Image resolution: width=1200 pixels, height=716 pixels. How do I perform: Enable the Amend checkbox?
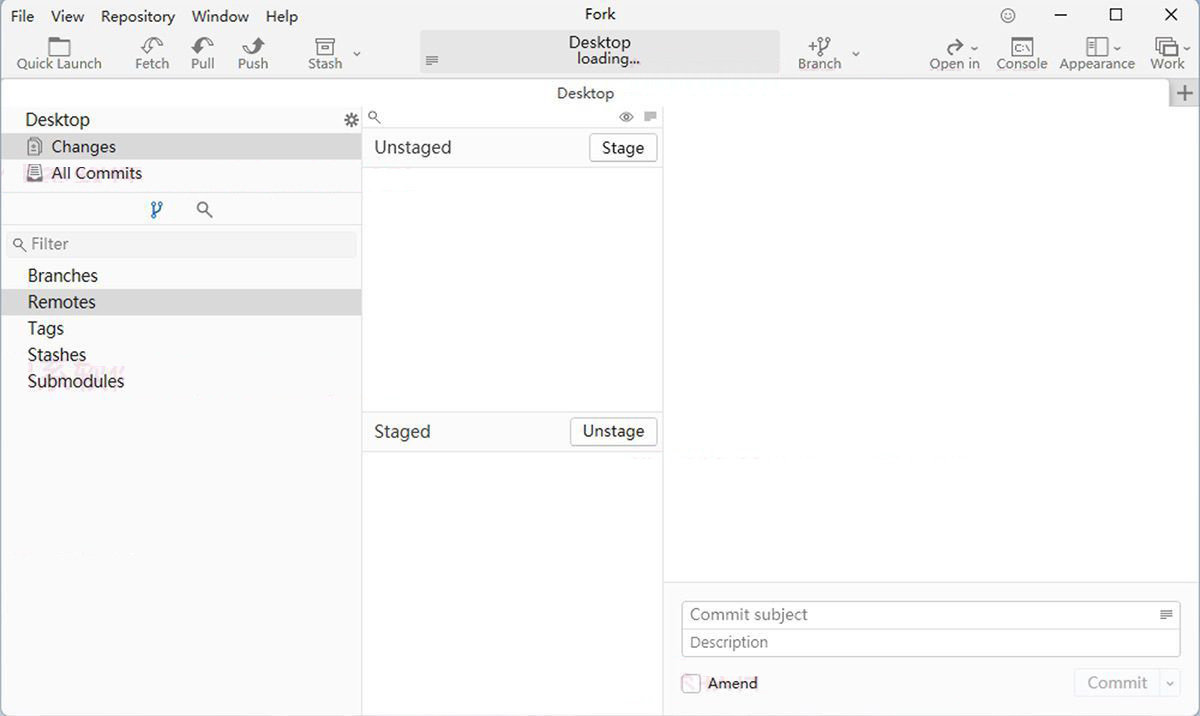click(x=691, y=684)
